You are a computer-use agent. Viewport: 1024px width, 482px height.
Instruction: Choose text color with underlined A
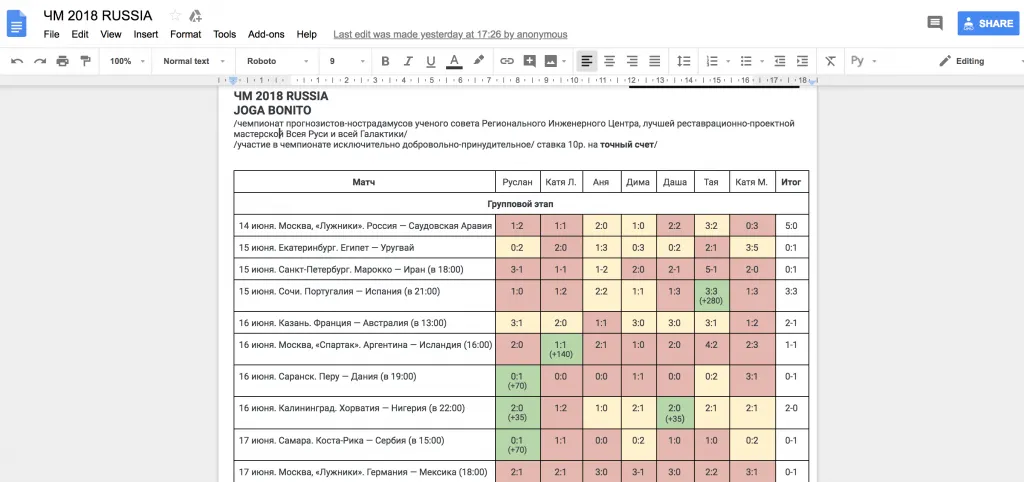pos(454,61)
